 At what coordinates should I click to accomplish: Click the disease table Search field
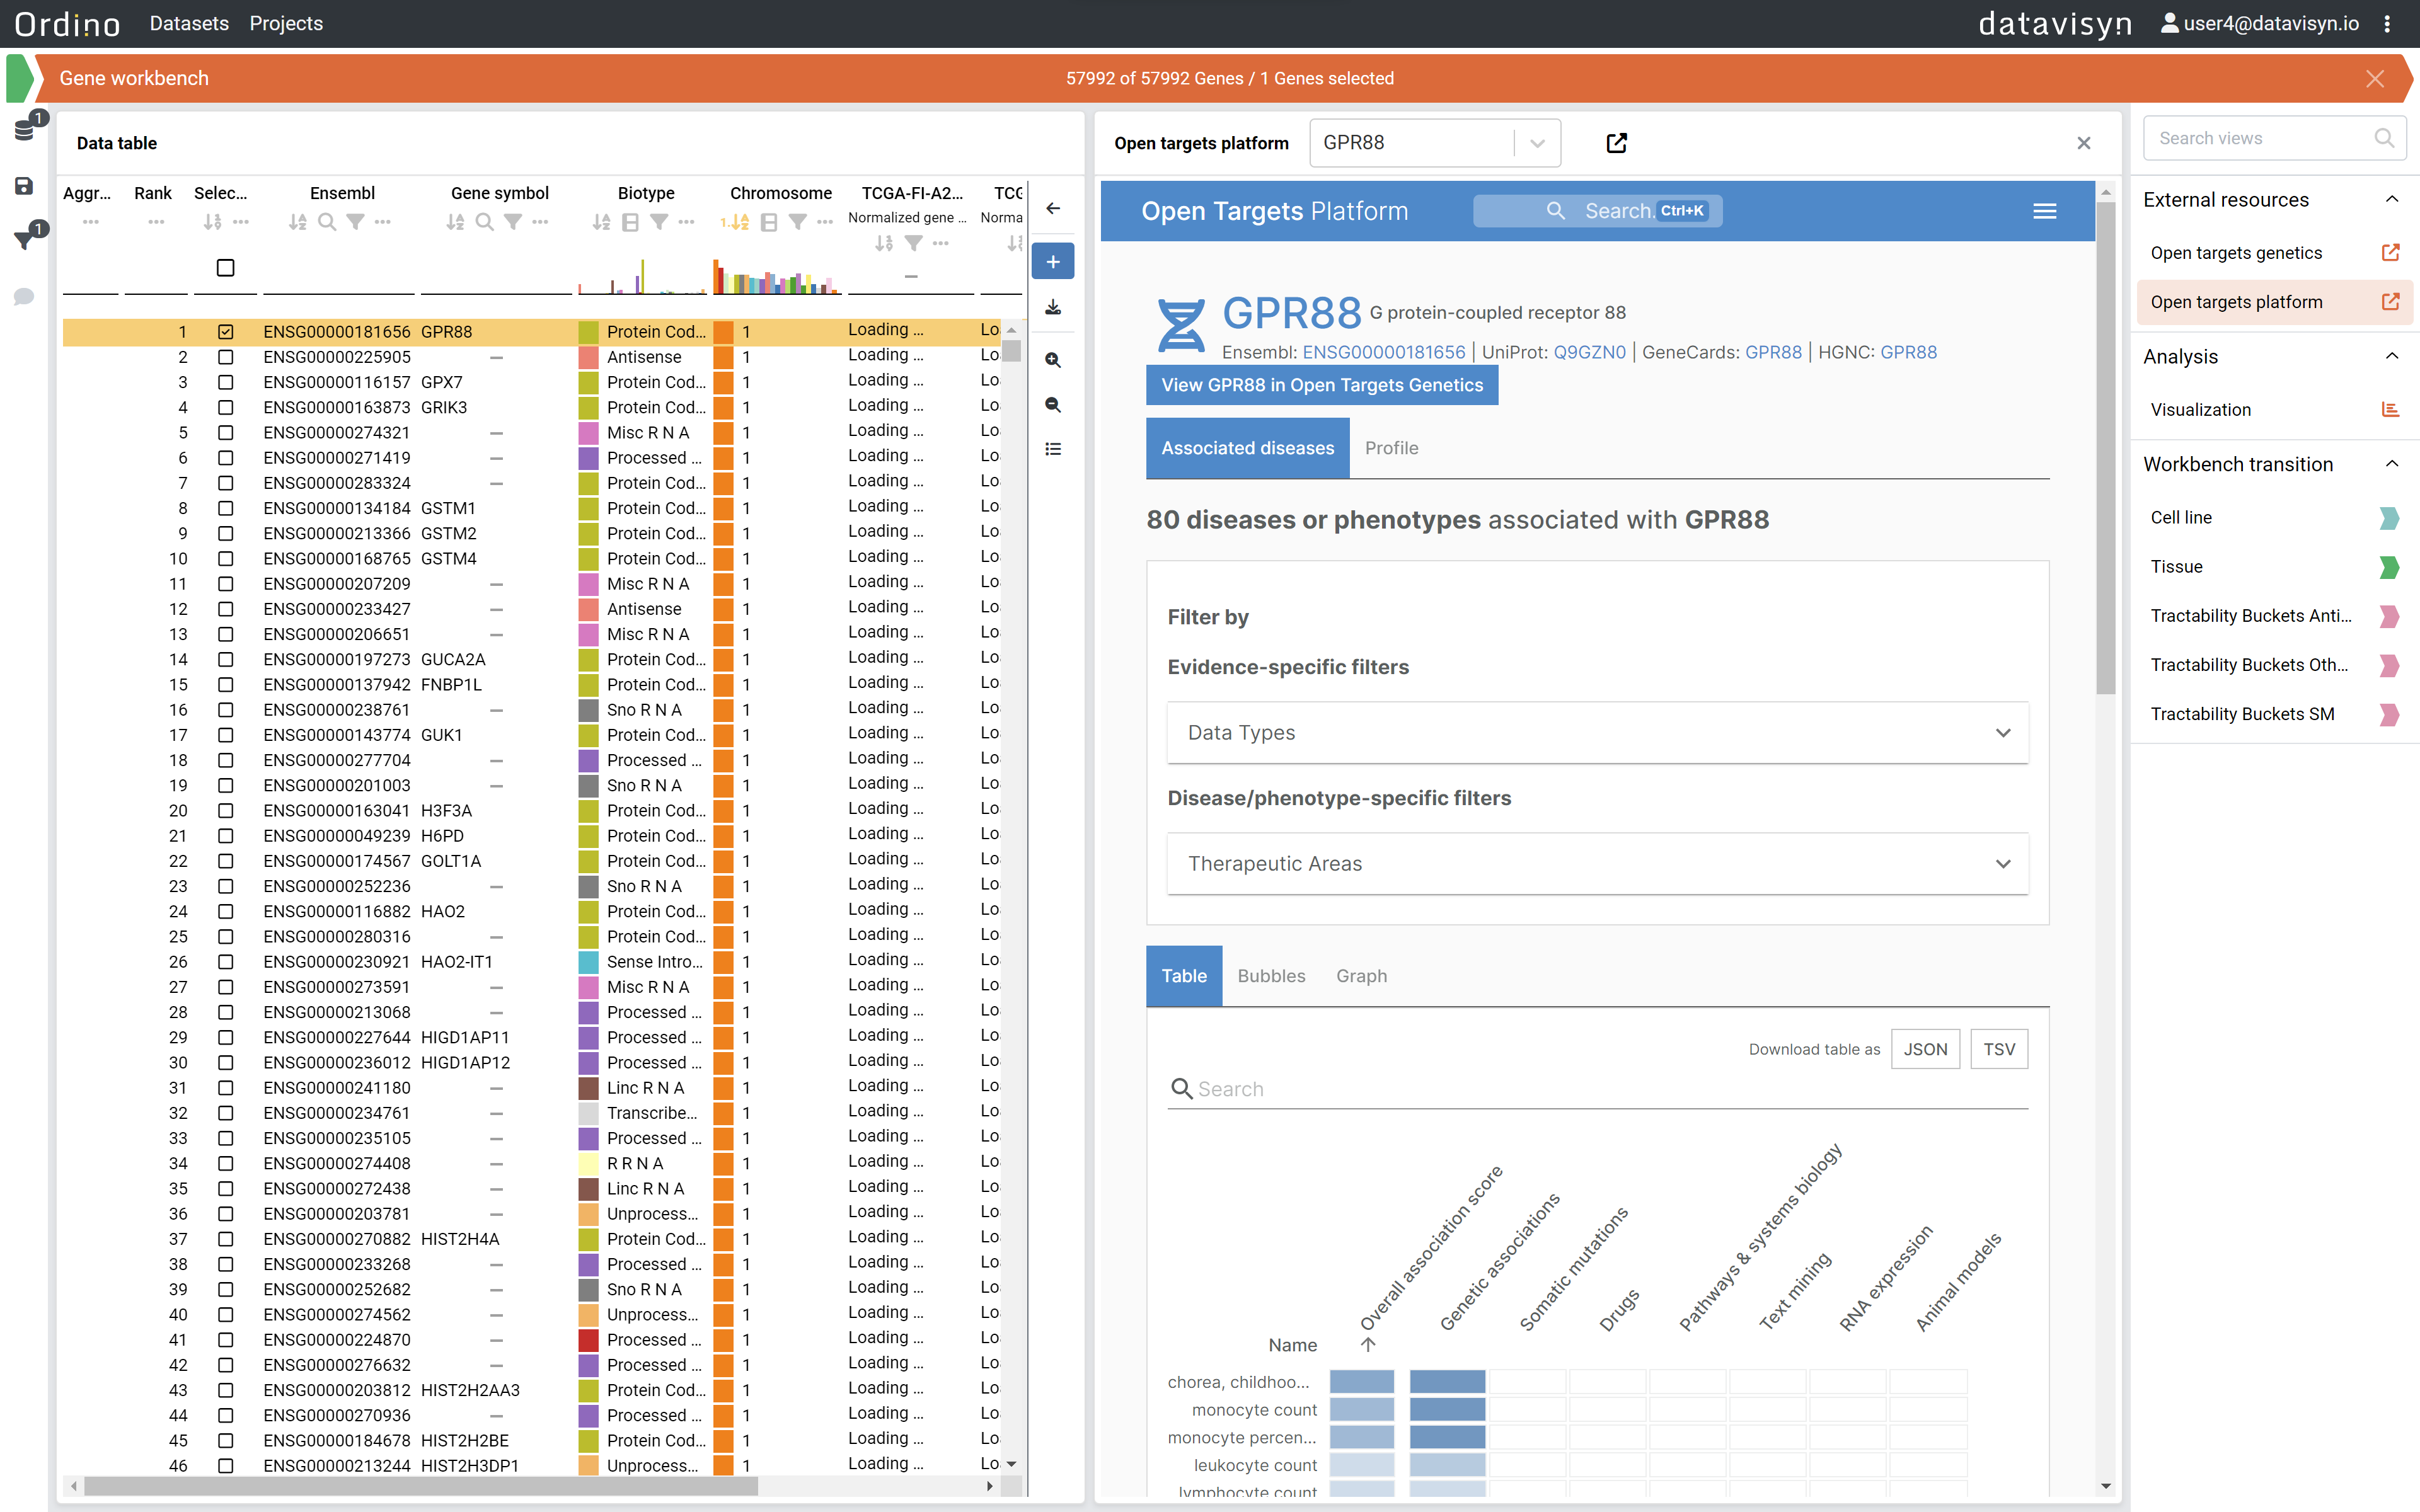click(x=1597, y=1089)
